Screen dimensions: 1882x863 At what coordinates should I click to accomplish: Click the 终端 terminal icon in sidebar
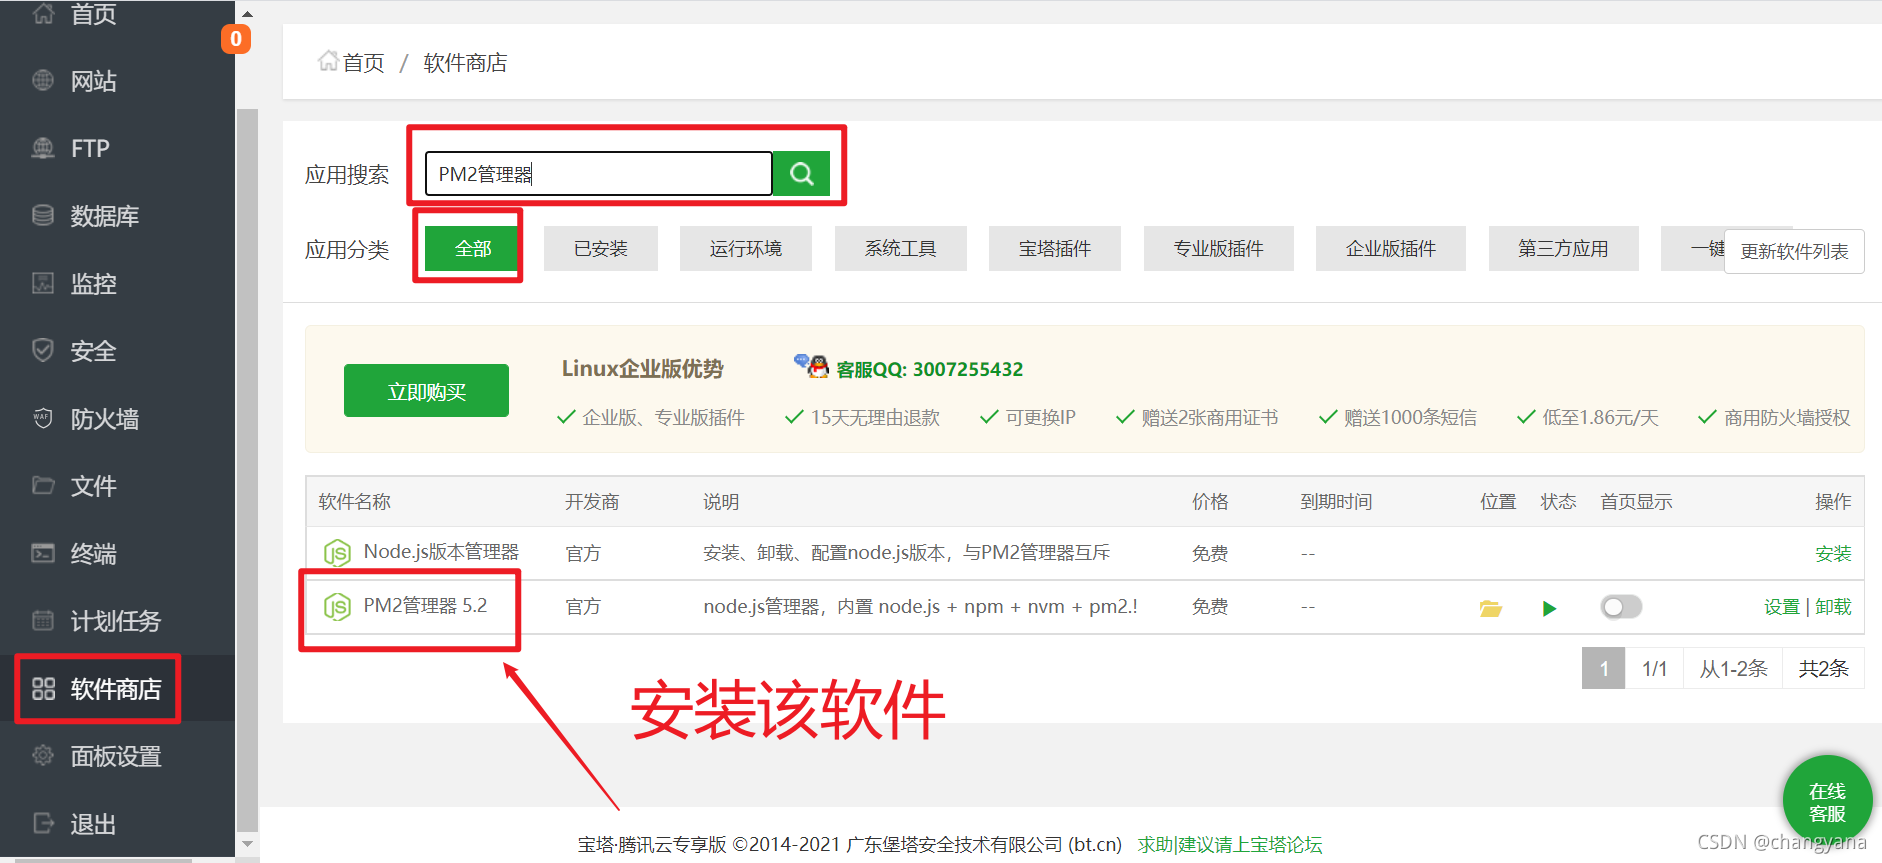click(43, 553)
